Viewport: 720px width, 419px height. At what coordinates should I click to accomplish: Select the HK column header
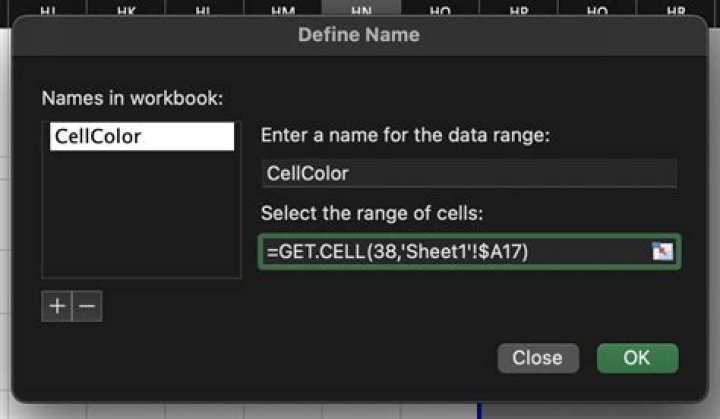click(126, 10)
